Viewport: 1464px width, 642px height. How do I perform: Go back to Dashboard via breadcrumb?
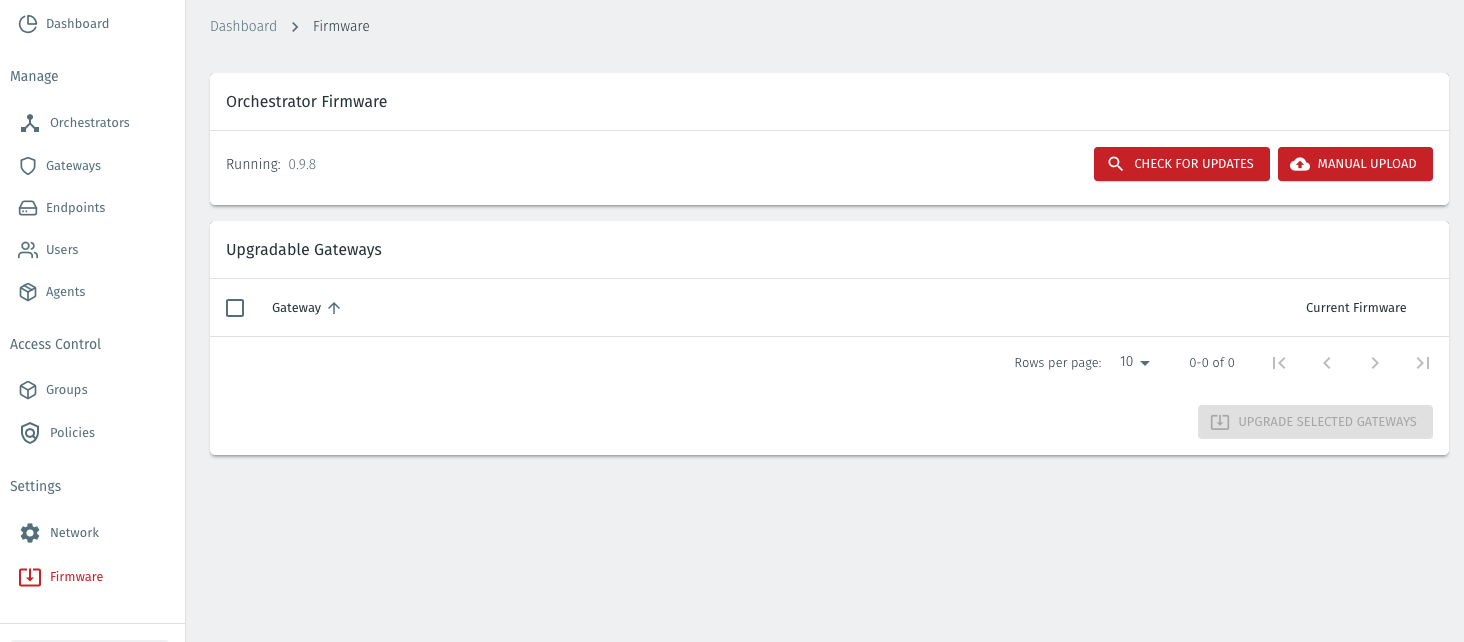[x=243, y=26]
